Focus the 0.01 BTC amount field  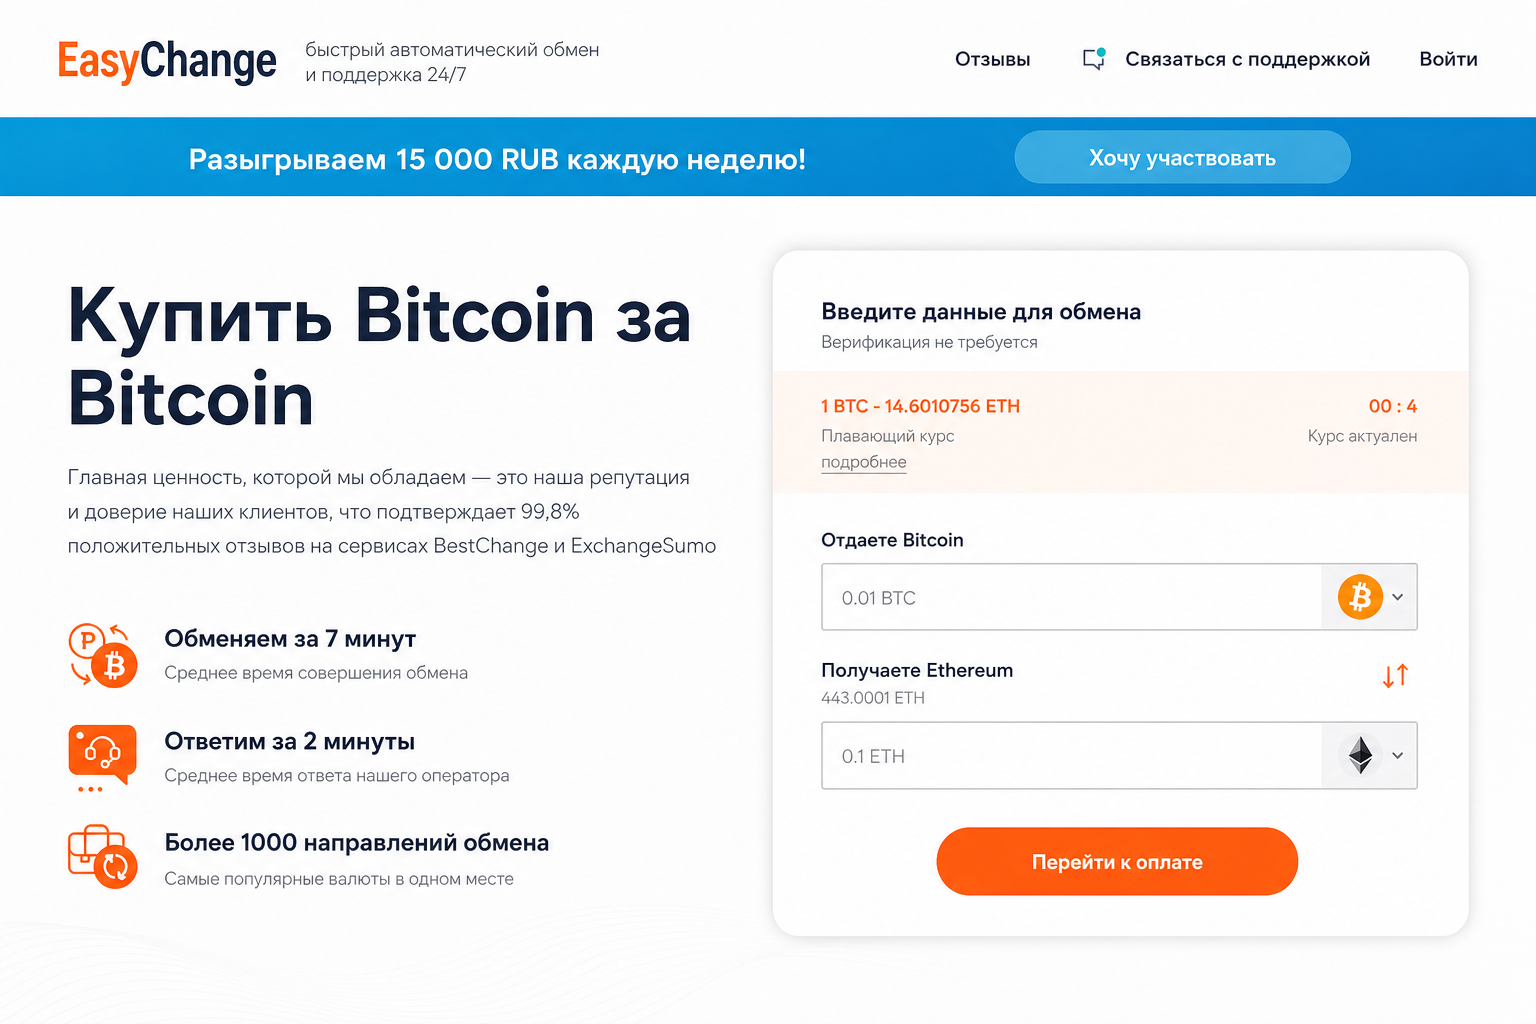click(1071, 597)
